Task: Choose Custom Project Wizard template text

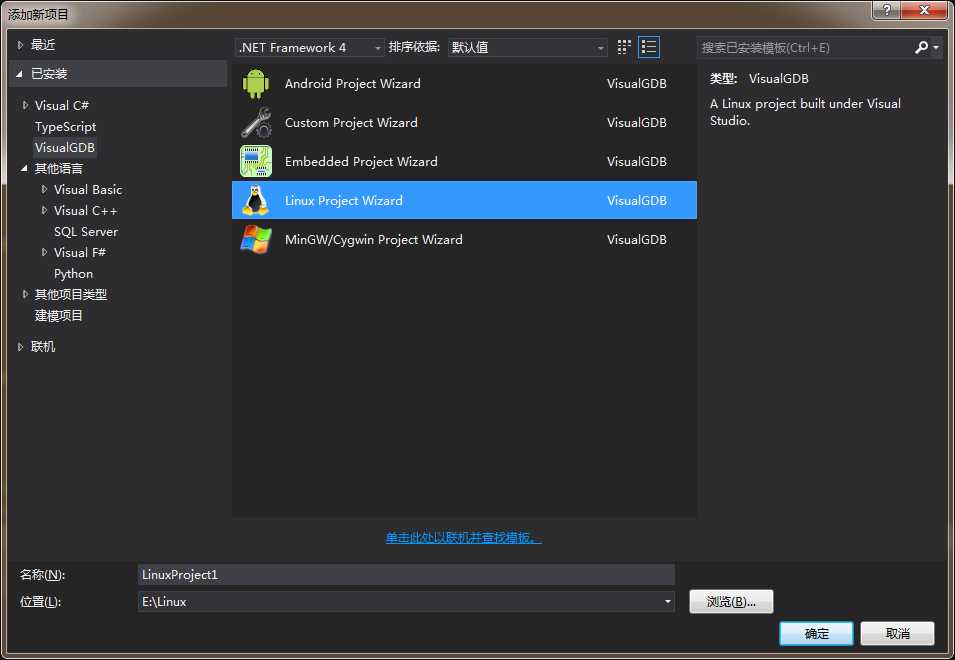Action: click(351, 122)
